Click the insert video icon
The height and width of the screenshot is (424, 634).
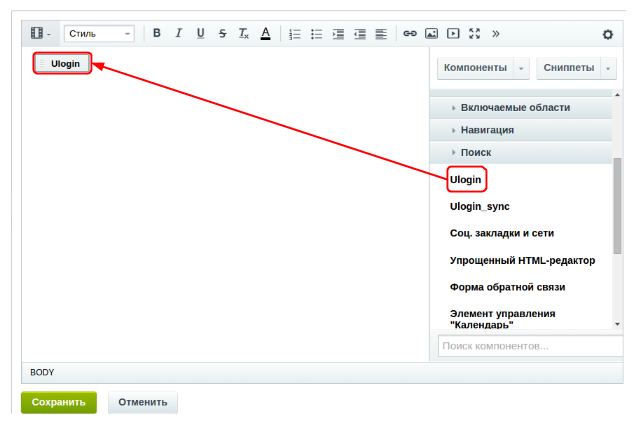click(453, 33)
